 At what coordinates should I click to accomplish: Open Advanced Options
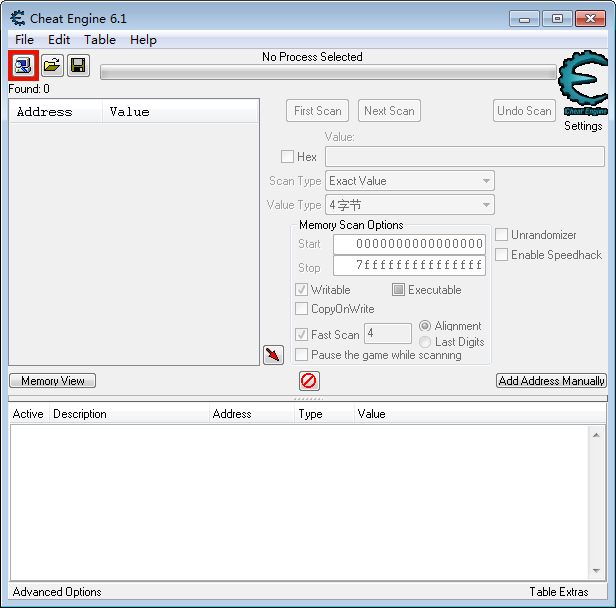(x=57, y=592)
